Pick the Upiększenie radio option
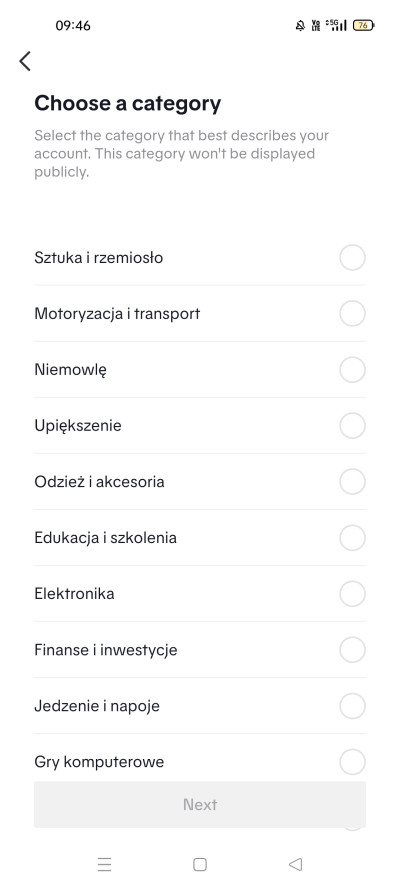 (352, 426)
